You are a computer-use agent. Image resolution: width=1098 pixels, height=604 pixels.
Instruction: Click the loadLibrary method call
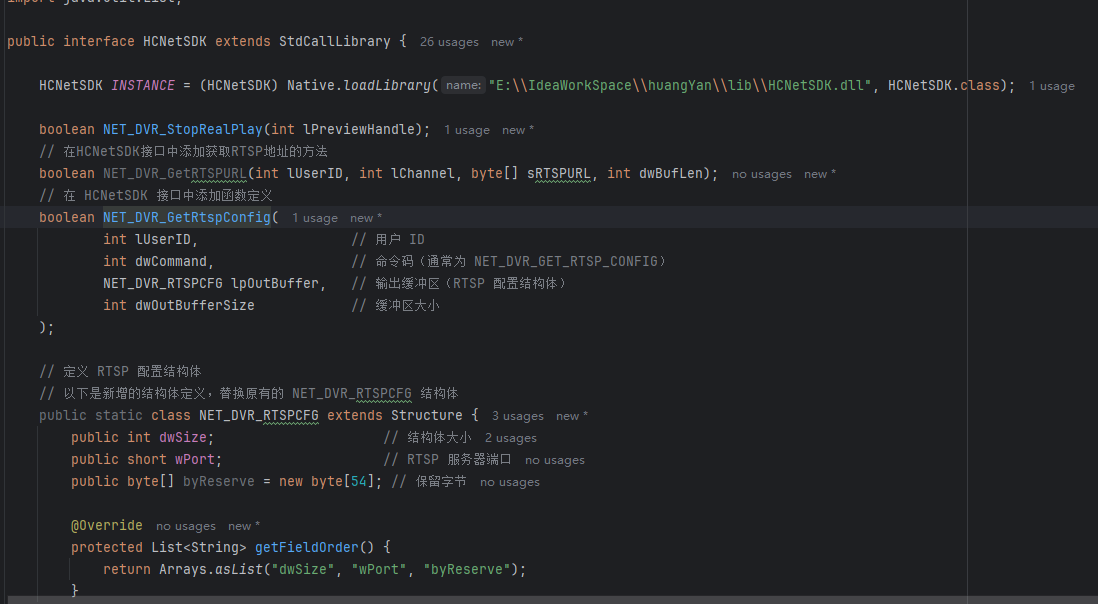pyautogui.click(x=387, y=85)
